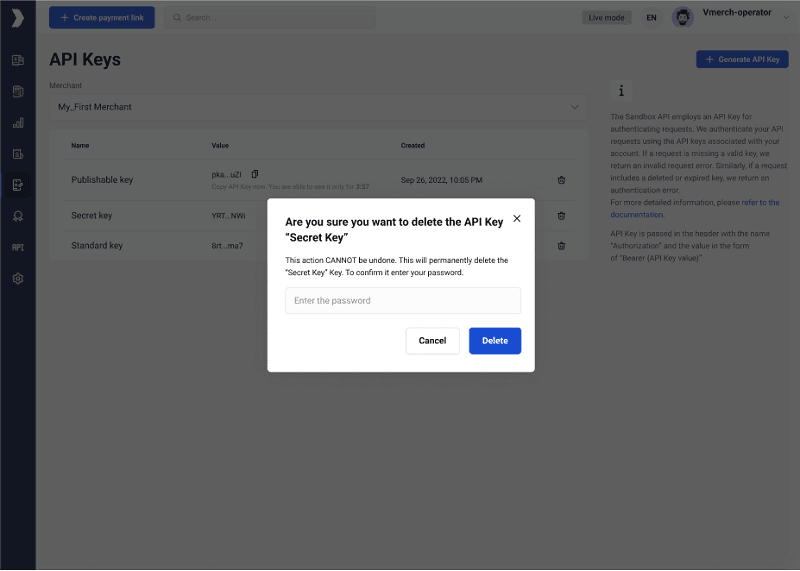This screenshot has width=800, height=571.
Task: Click the Created column header
Action: [413, 145]
